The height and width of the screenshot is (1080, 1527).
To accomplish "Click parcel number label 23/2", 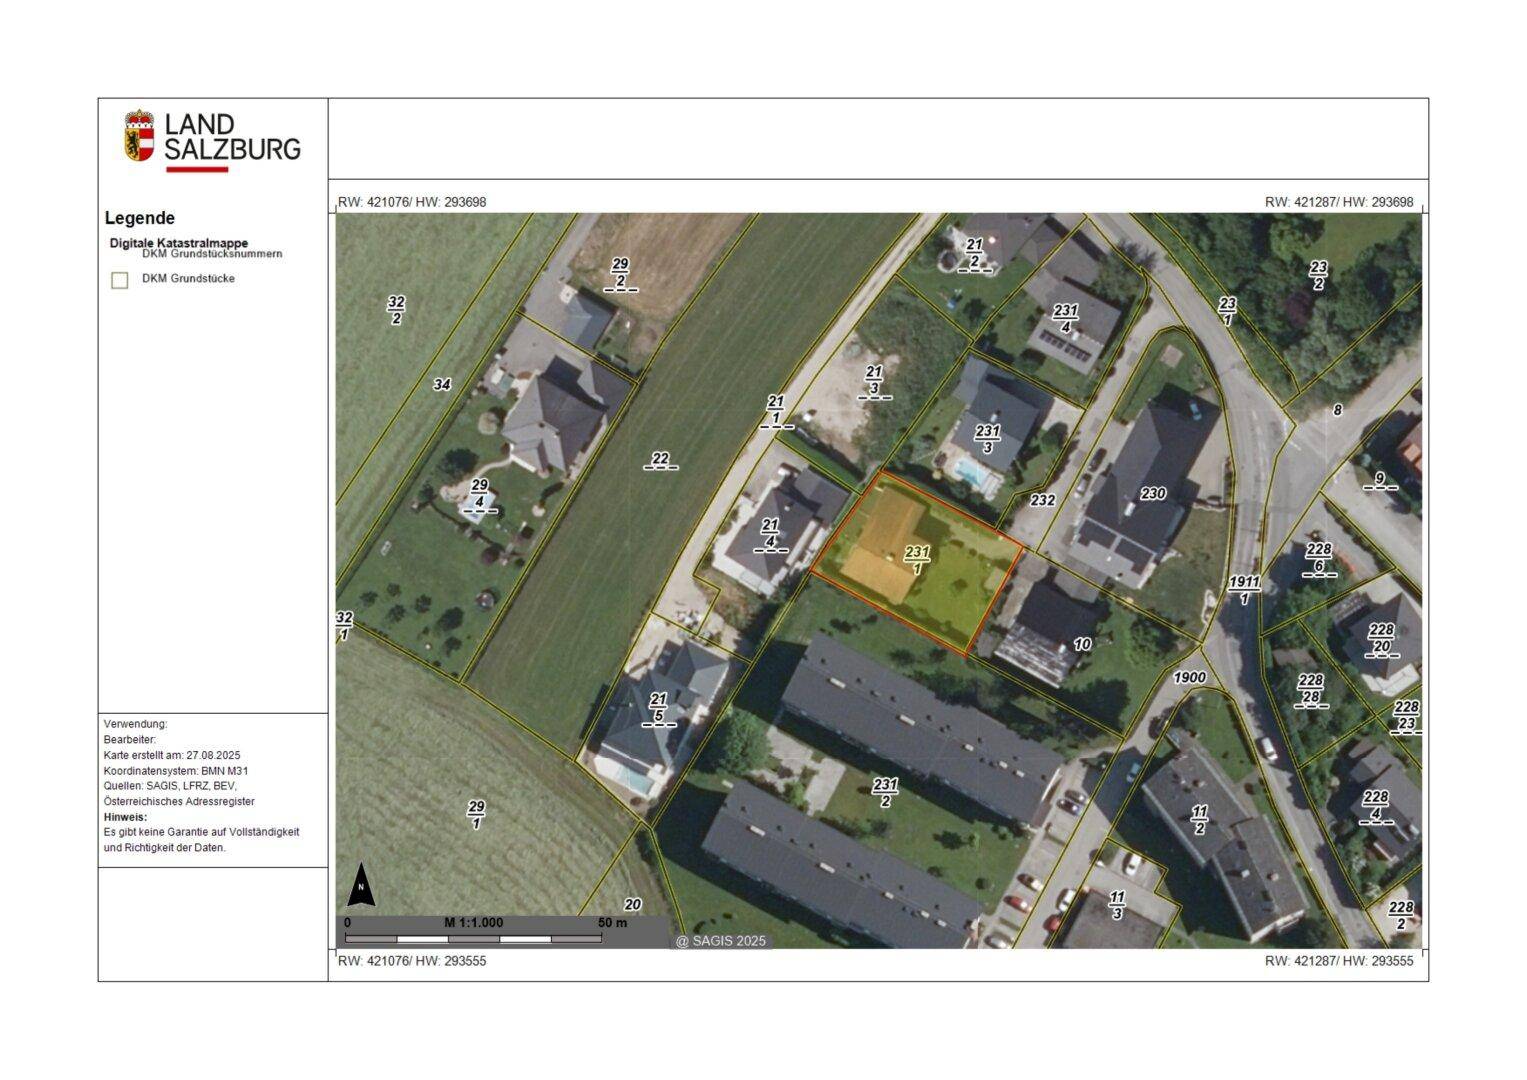I will [1318, 275].
